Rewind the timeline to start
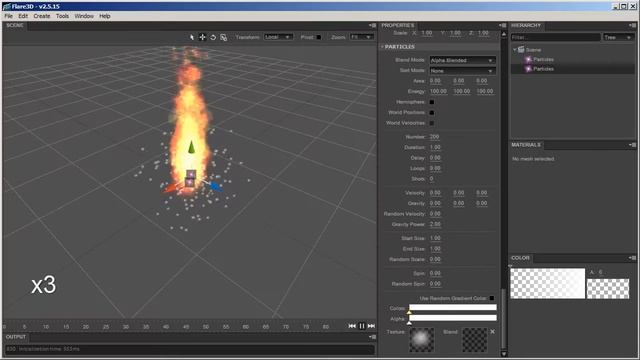Image resolution: width=640 pixels, height=360 pixels. (x=352, y=326)
